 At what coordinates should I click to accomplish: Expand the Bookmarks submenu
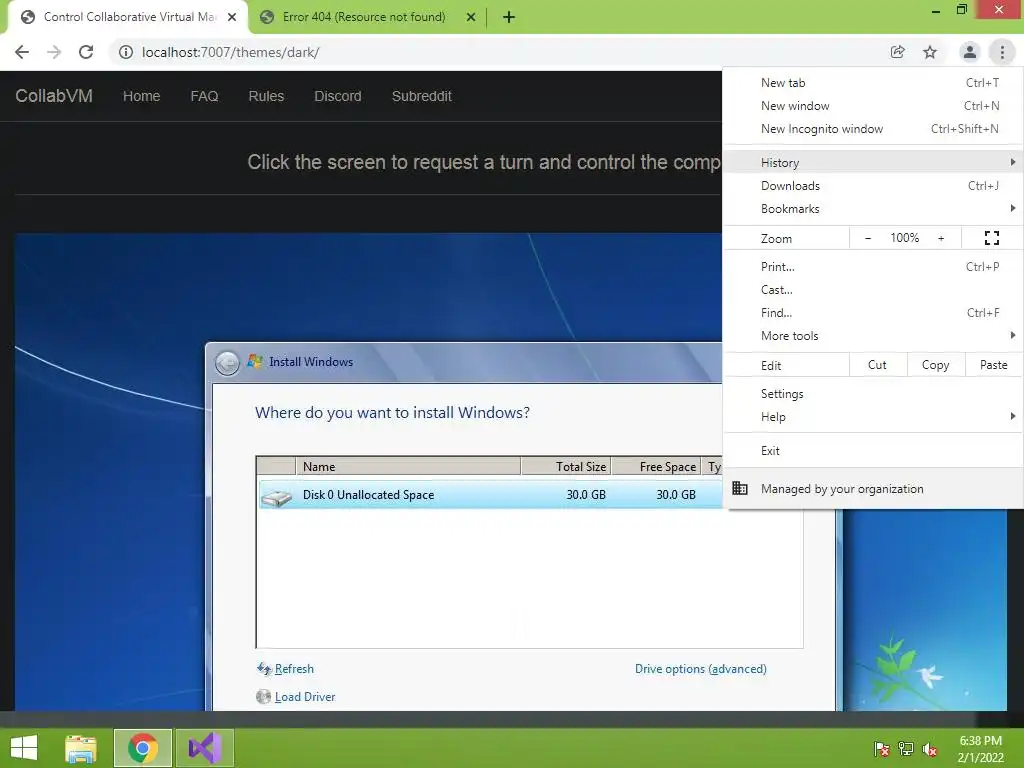coord(873,208)
